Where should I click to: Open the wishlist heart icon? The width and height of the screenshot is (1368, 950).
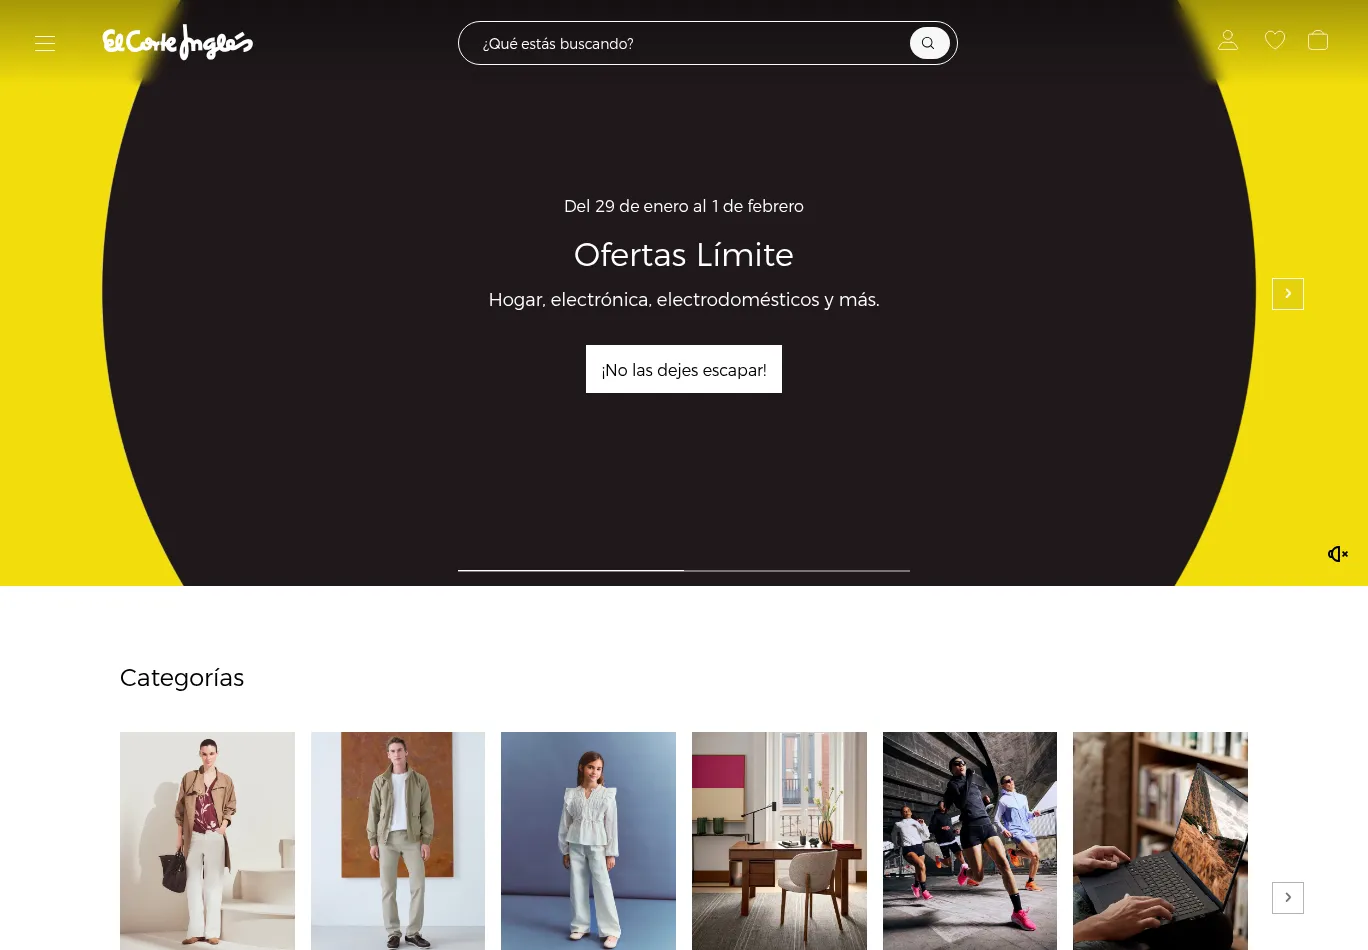pos(1275,40)
